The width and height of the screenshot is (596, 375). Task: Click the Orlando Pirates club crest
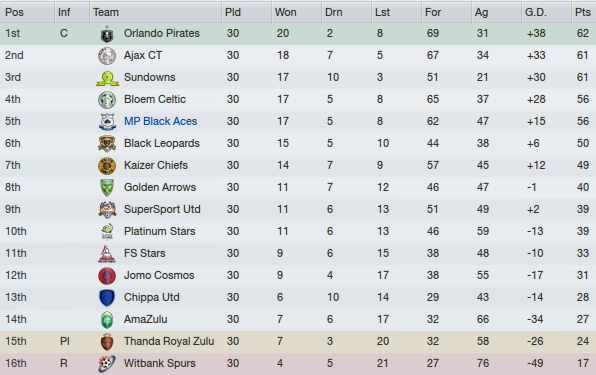[x=107, y=34]
